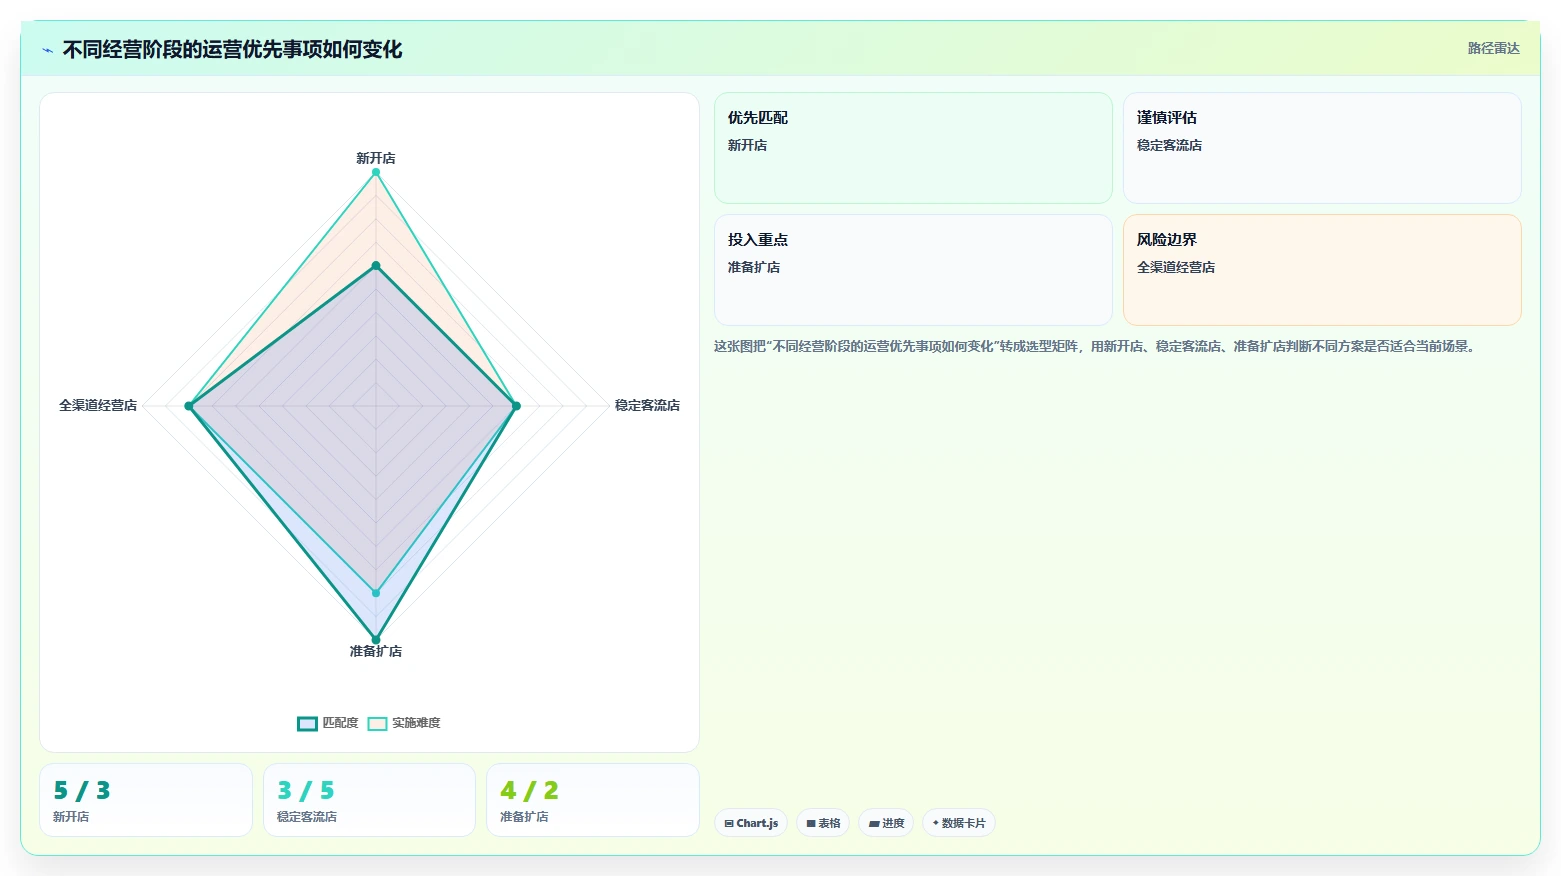The height and width of the screenshot is (876, 1561).
Task: Click the 进度 tag chip
Action: point(886,823)
